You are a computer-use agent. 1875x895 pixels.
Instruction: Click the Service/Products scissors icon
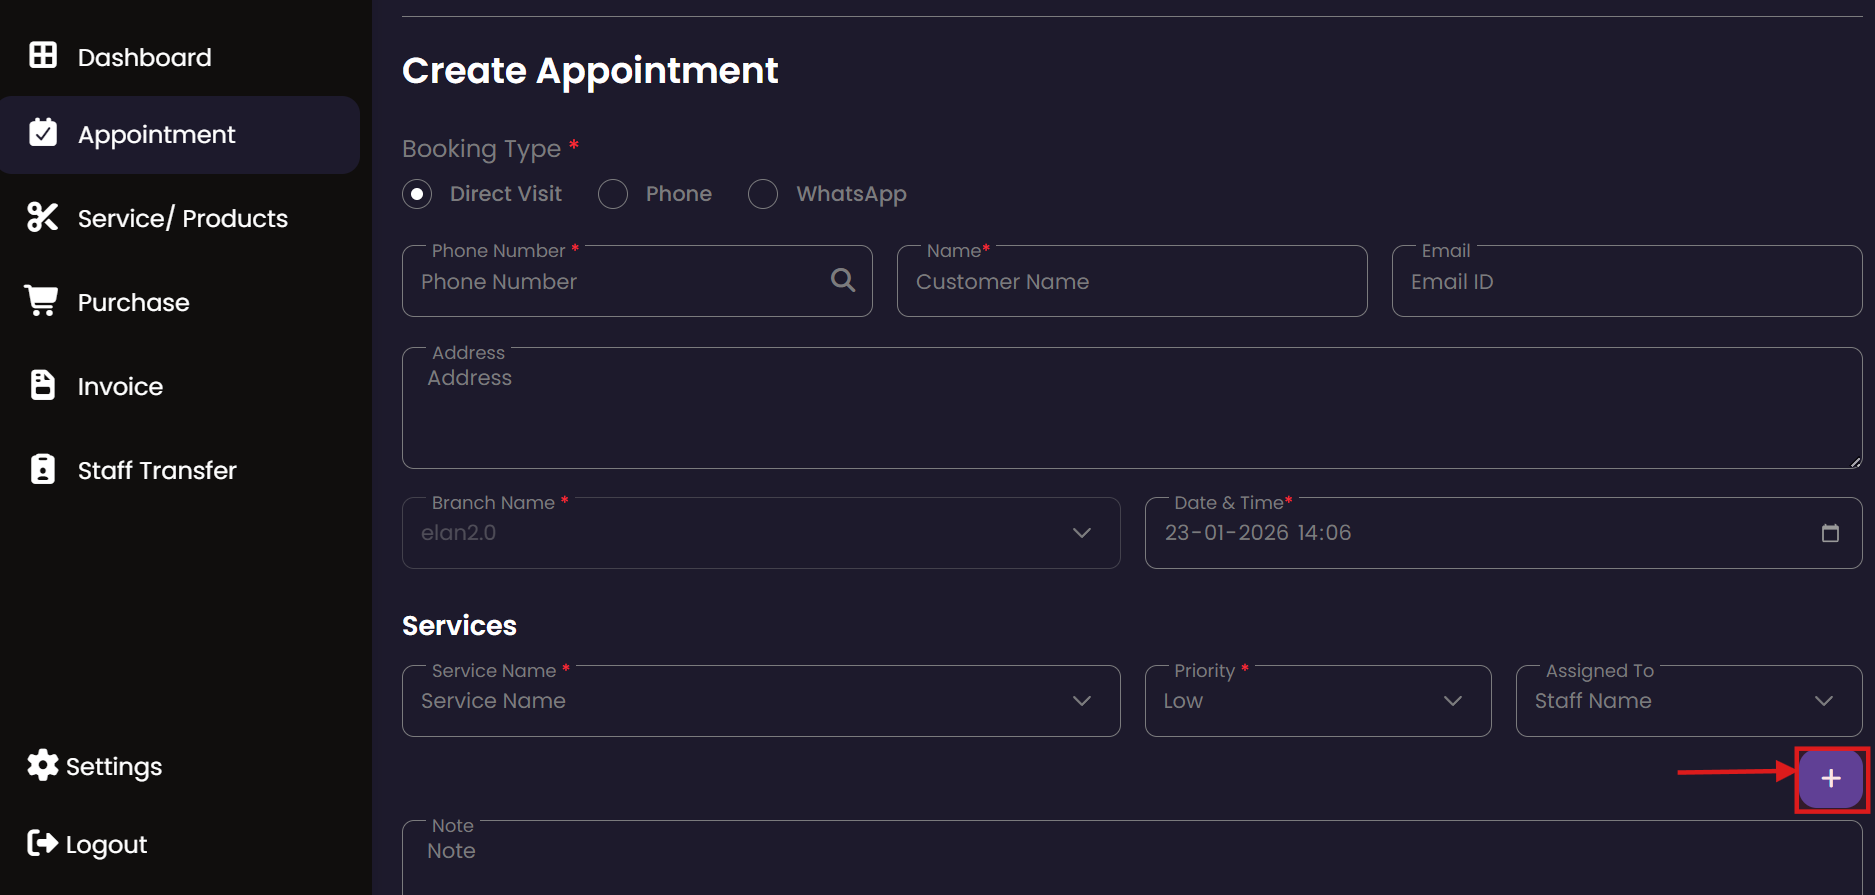43,217
